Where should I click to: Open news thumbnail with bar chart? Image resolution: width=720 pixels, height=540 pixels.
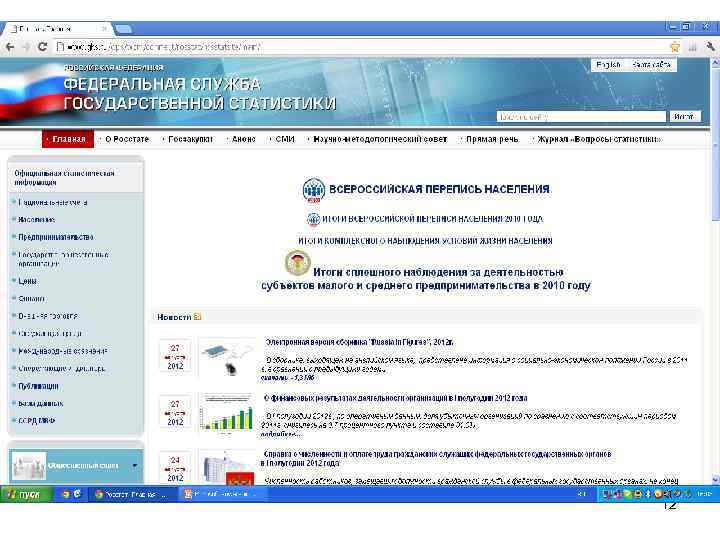tap(227, 413)
